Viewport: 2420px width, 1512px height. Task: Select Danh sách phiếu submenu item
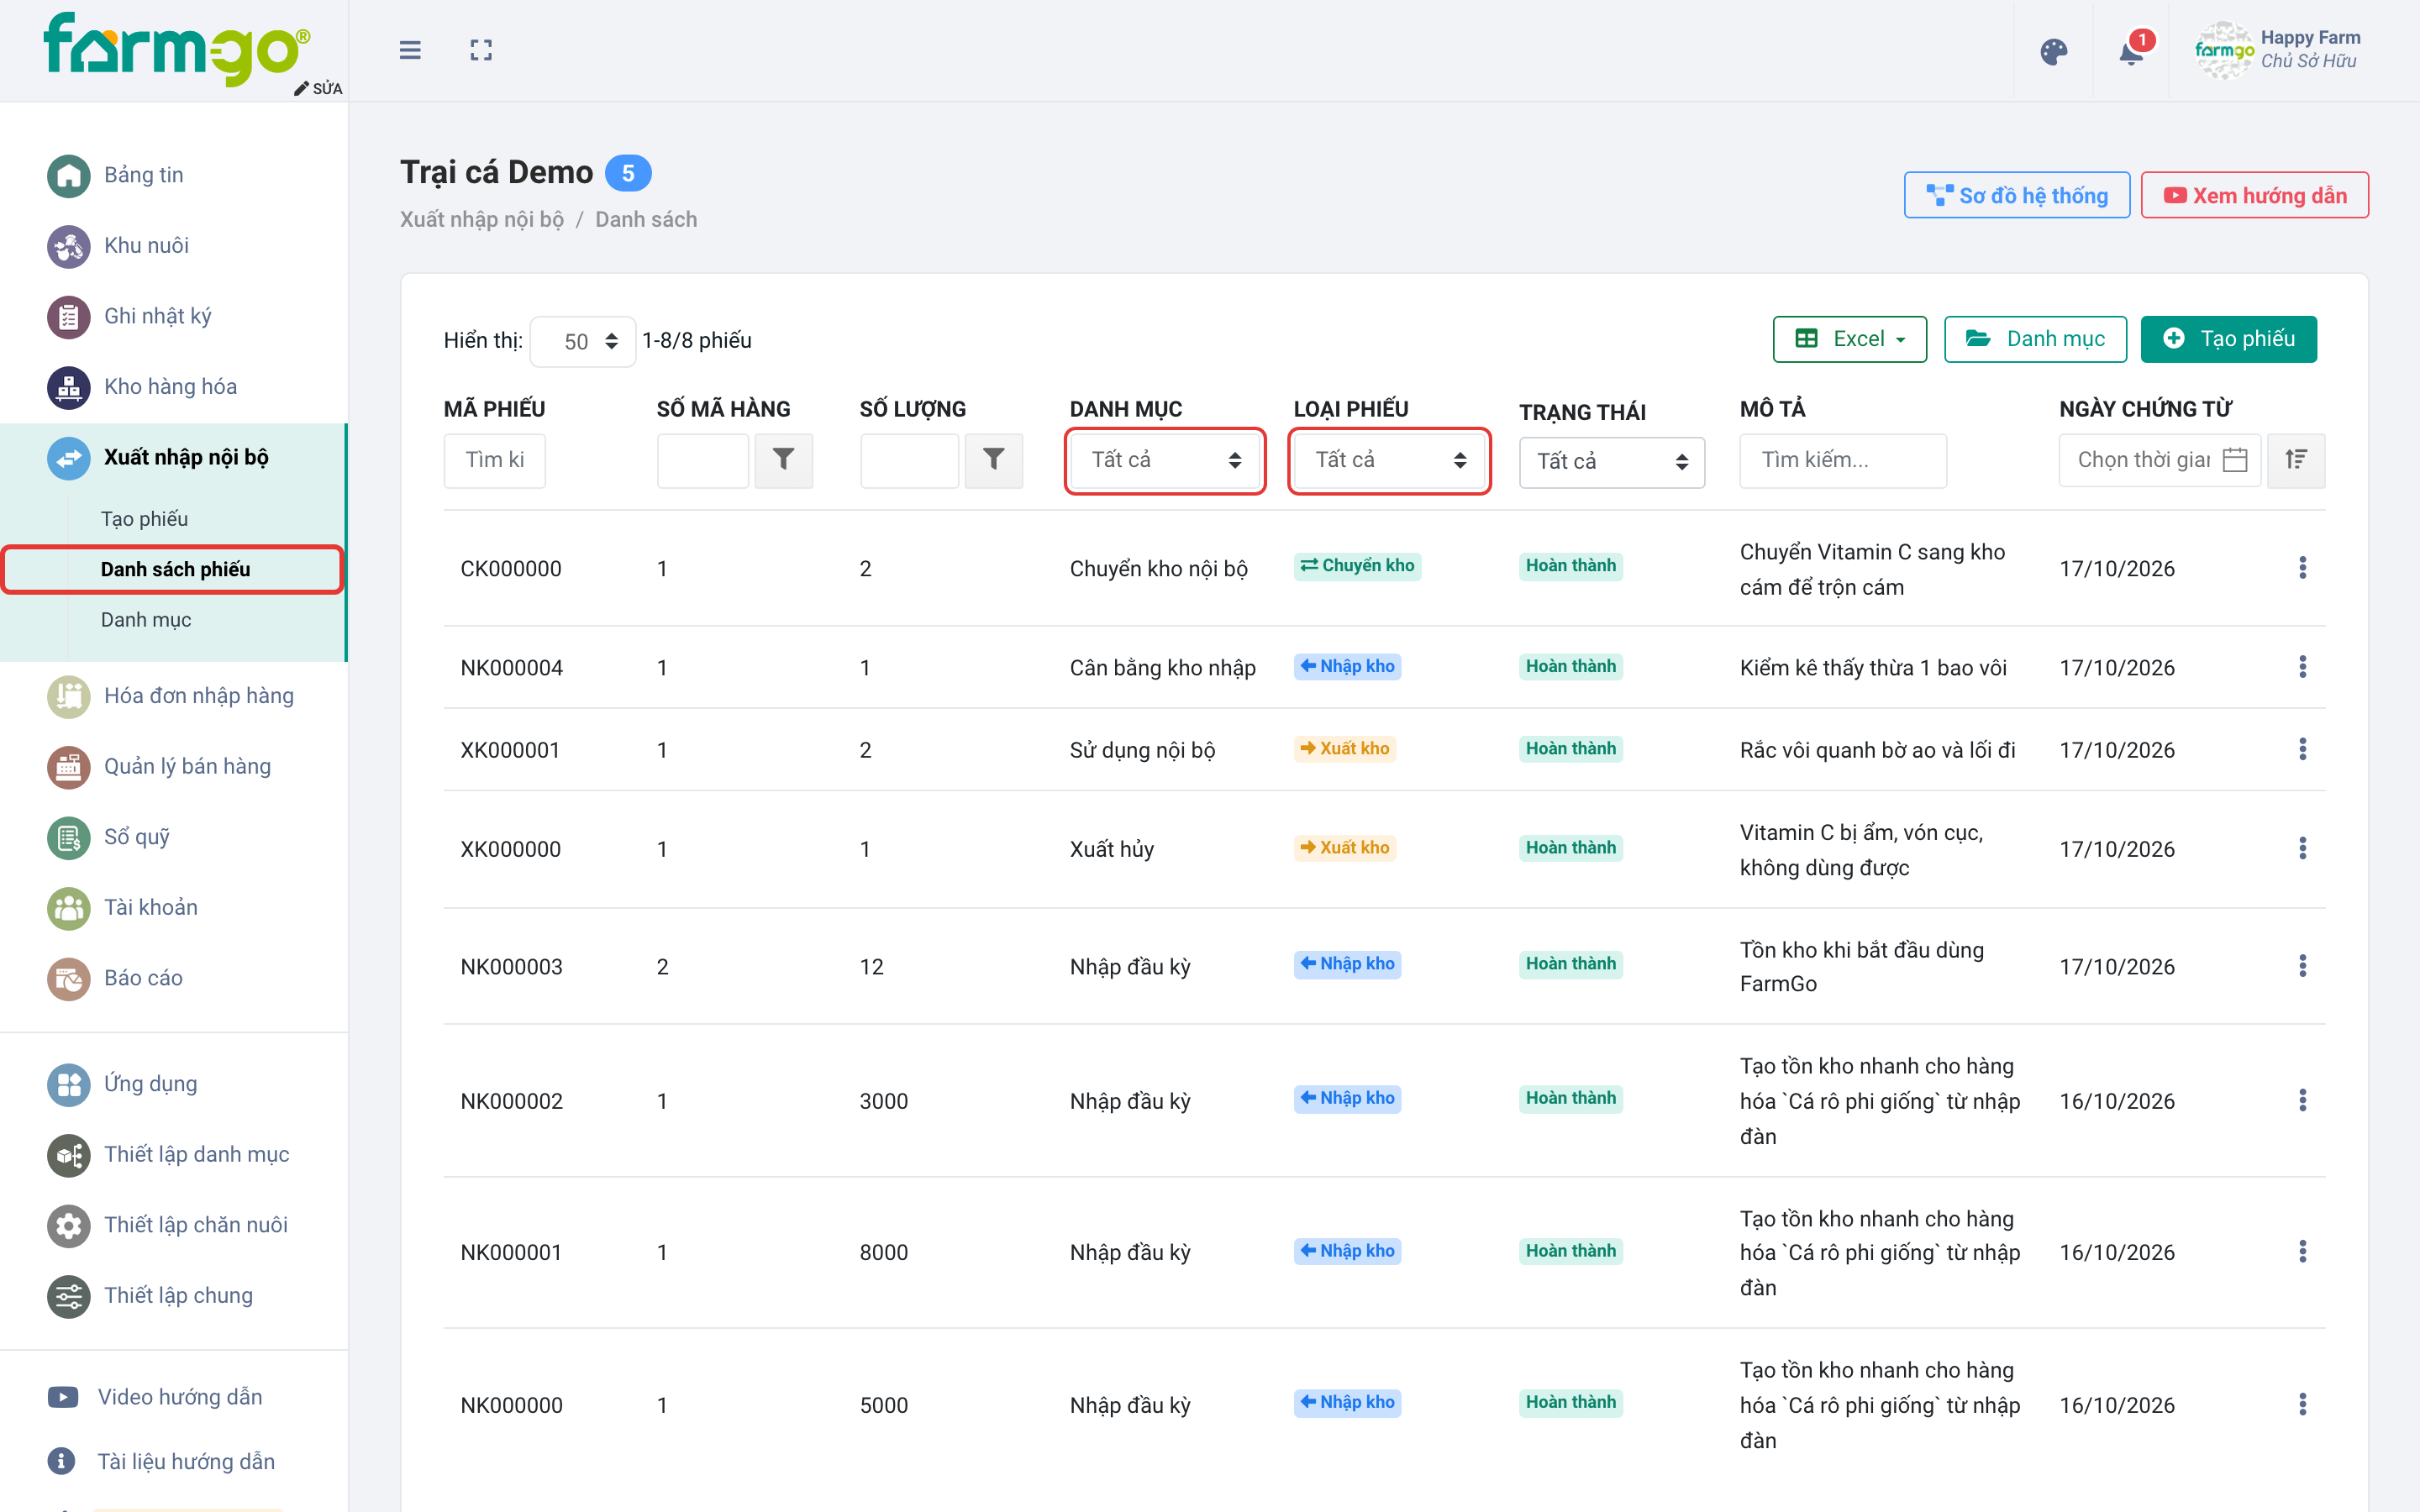pyautogui.click(x=175, y=569)
